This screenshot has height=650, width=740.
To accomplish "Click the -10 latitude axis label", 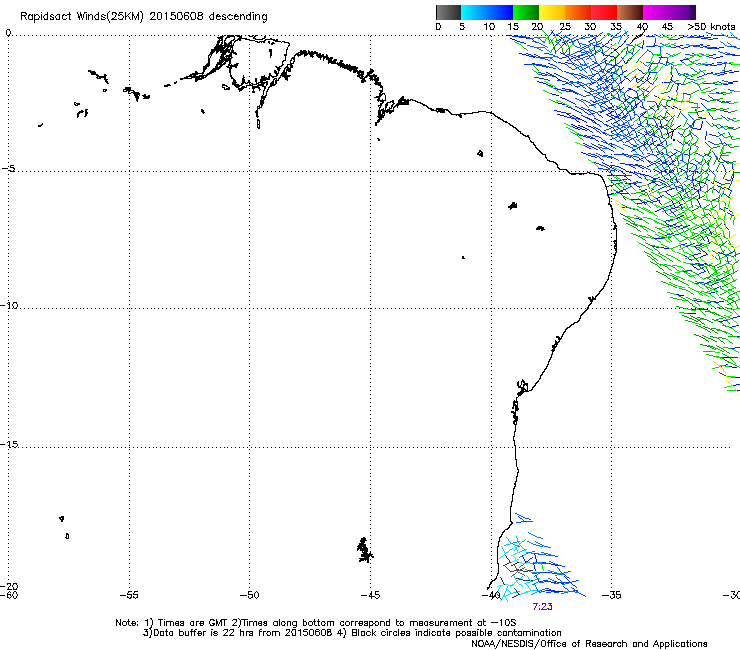I will pos(9,305).
